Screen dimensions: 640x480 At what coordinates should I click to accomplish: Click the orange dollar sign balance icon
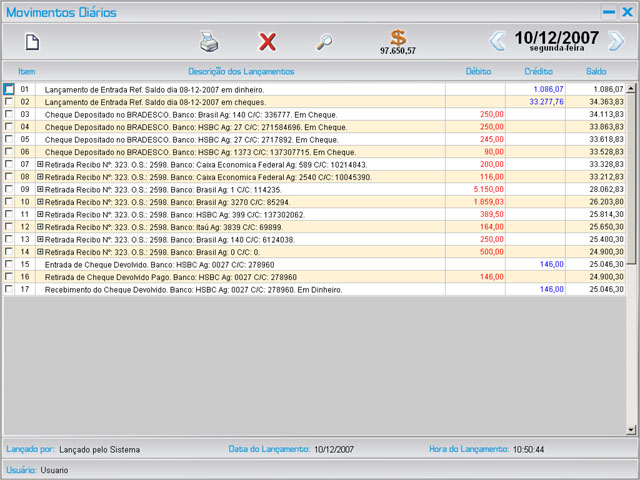pyautogui.click(x=398, y=38)
